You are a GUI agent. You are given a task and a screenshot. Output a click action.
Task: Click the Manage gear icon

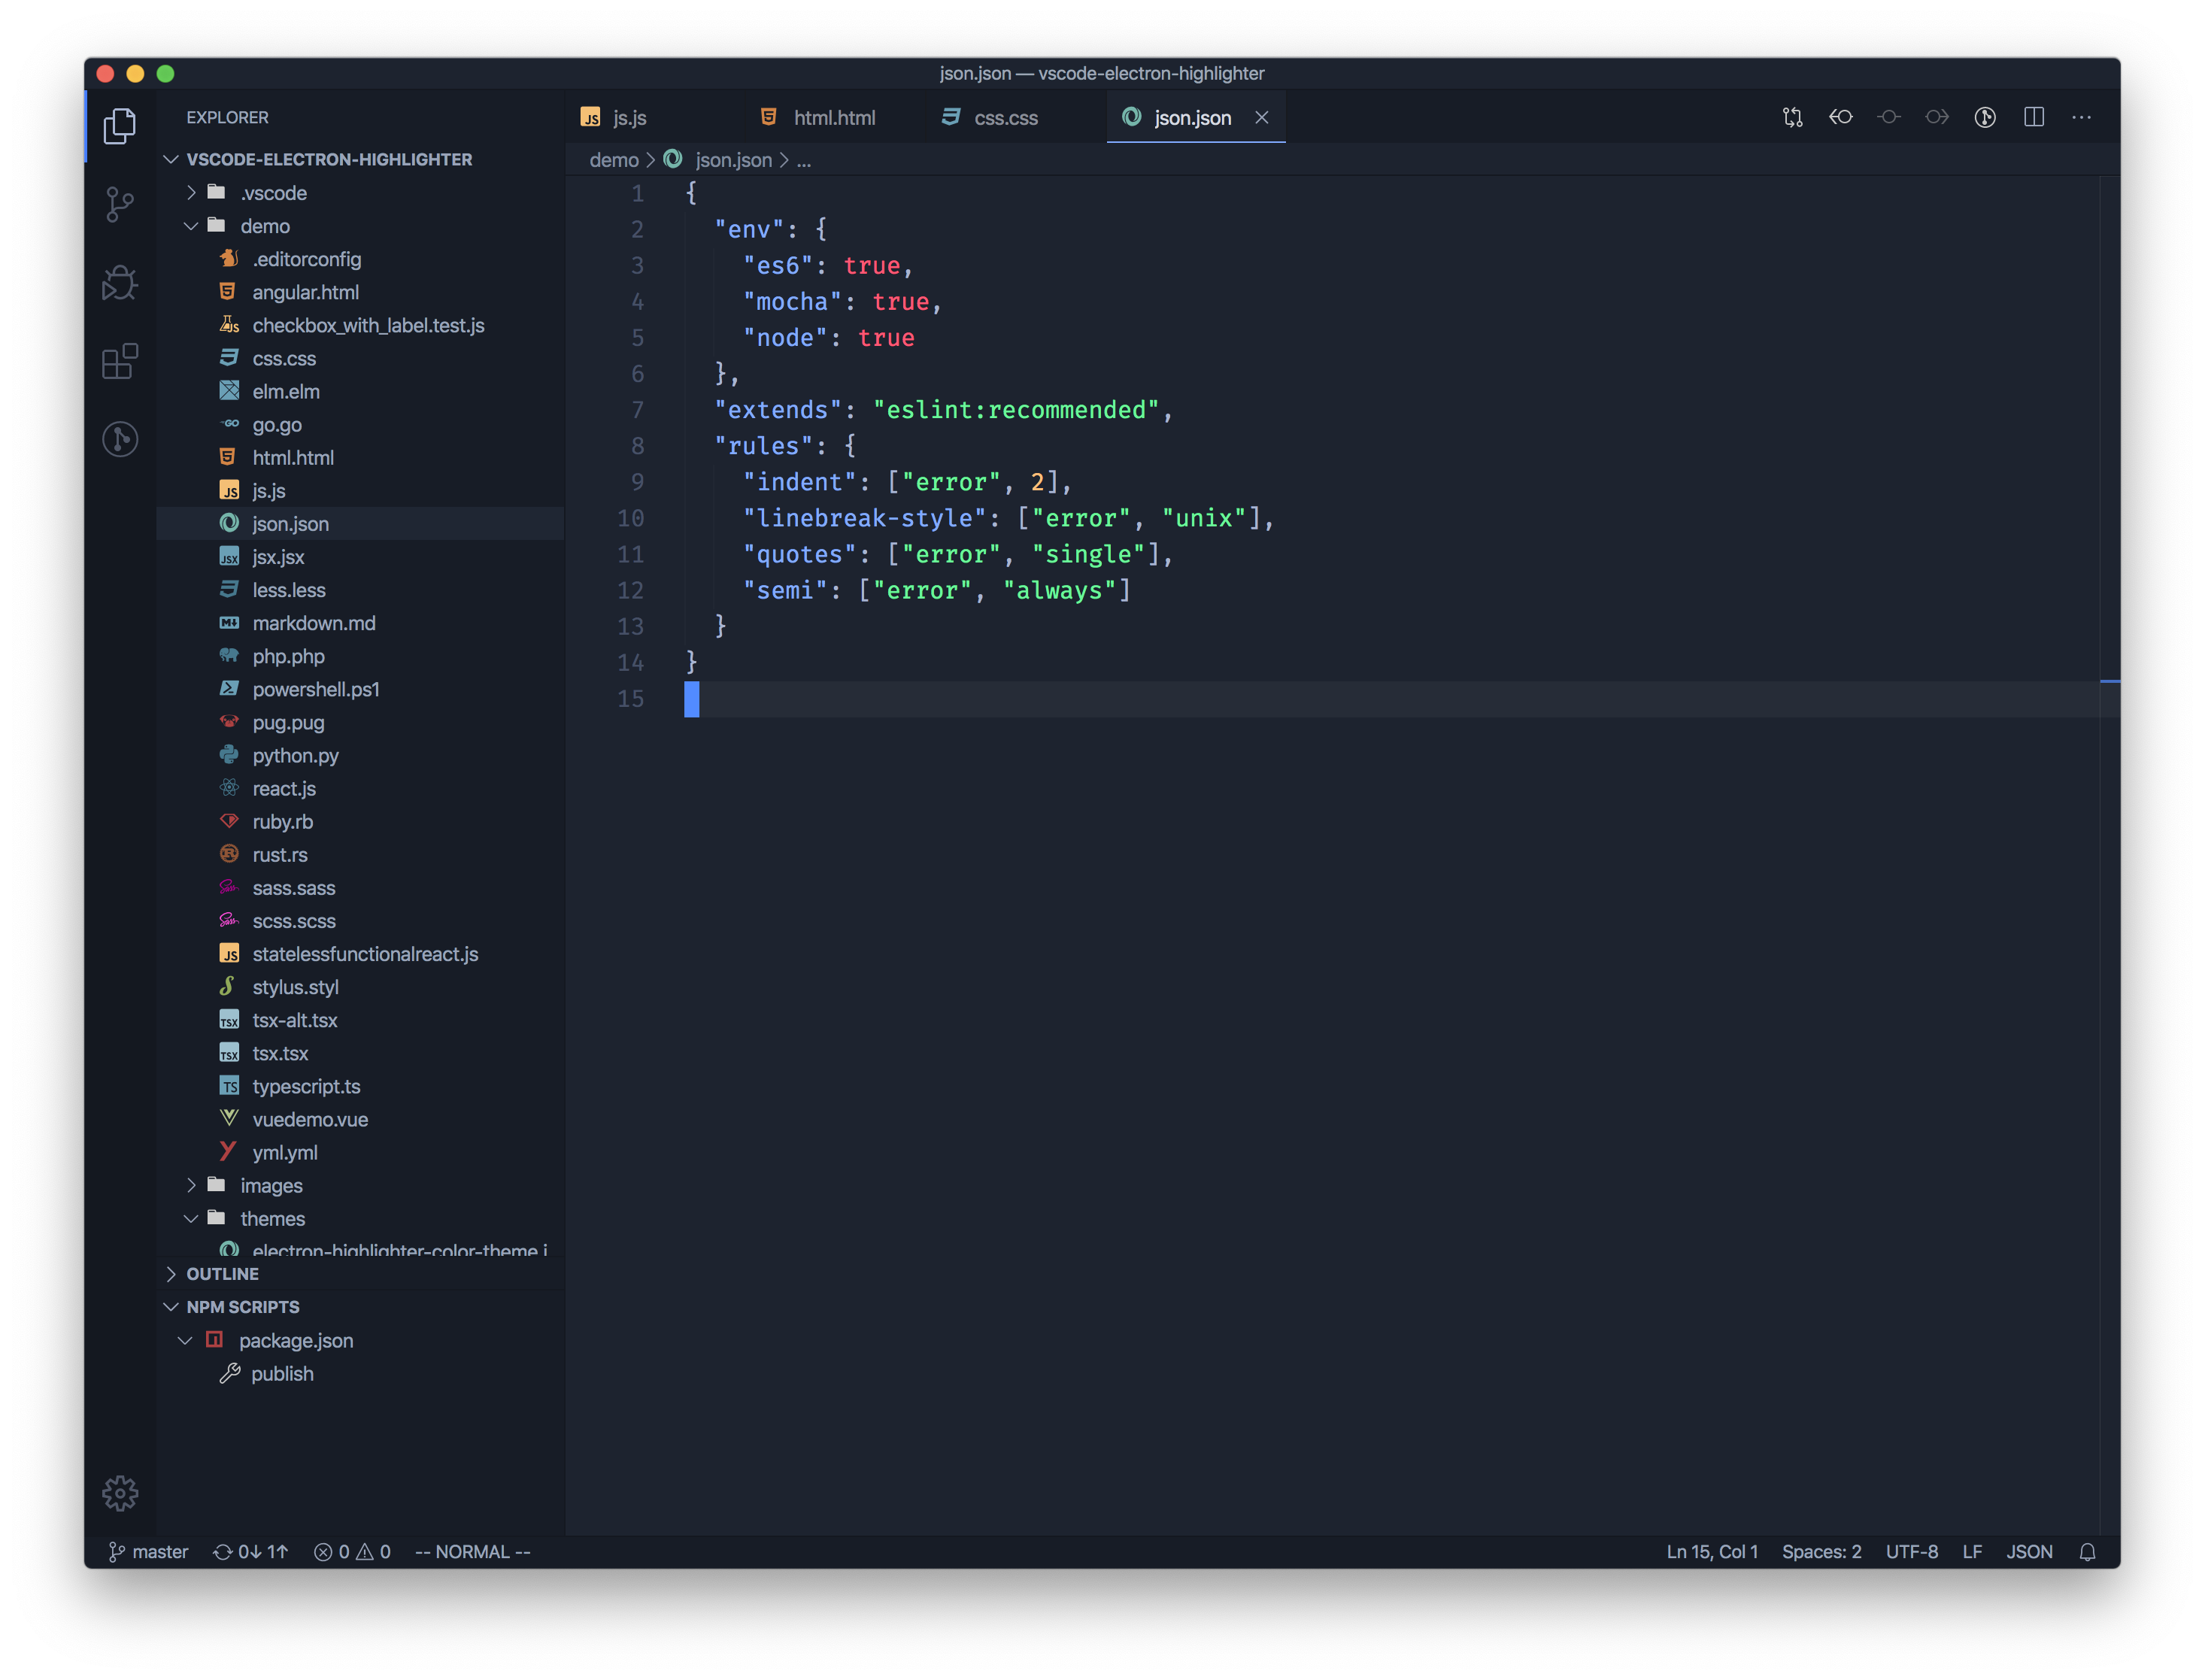pos(120,1493)
